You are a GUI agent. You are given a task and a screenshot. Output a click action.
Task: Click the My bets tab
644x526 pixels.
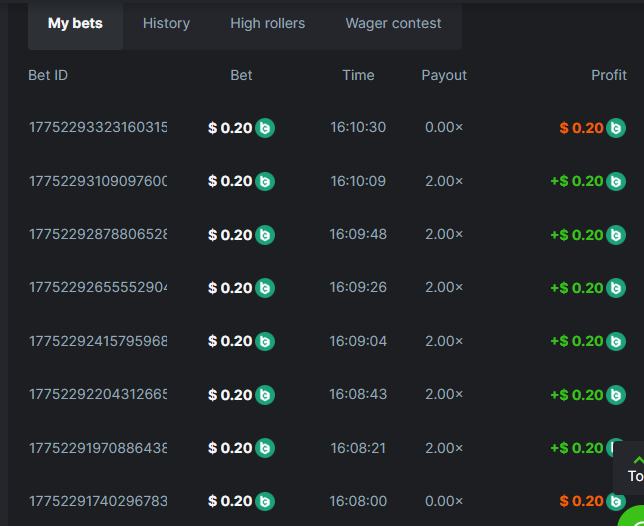75,24
